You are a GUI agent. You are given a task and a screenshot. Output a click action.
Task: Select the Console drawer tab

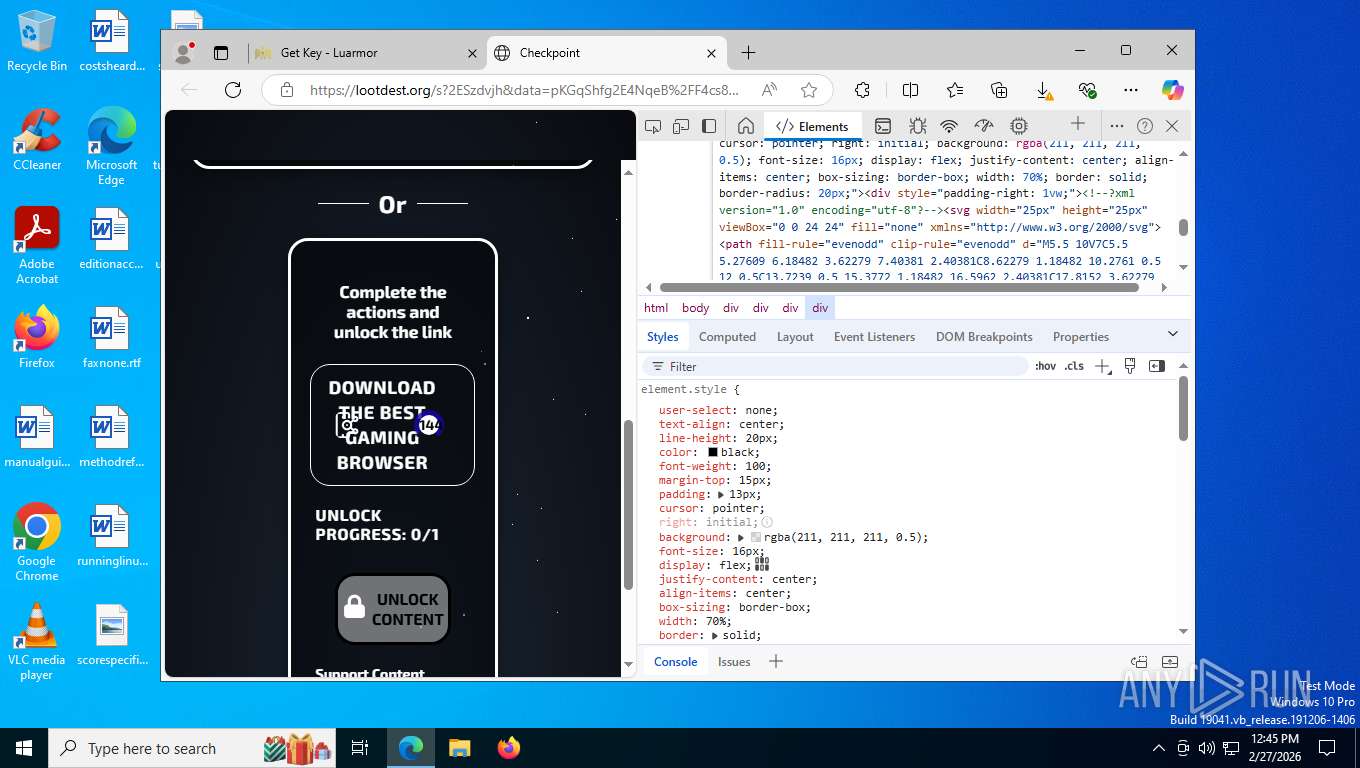675,661
